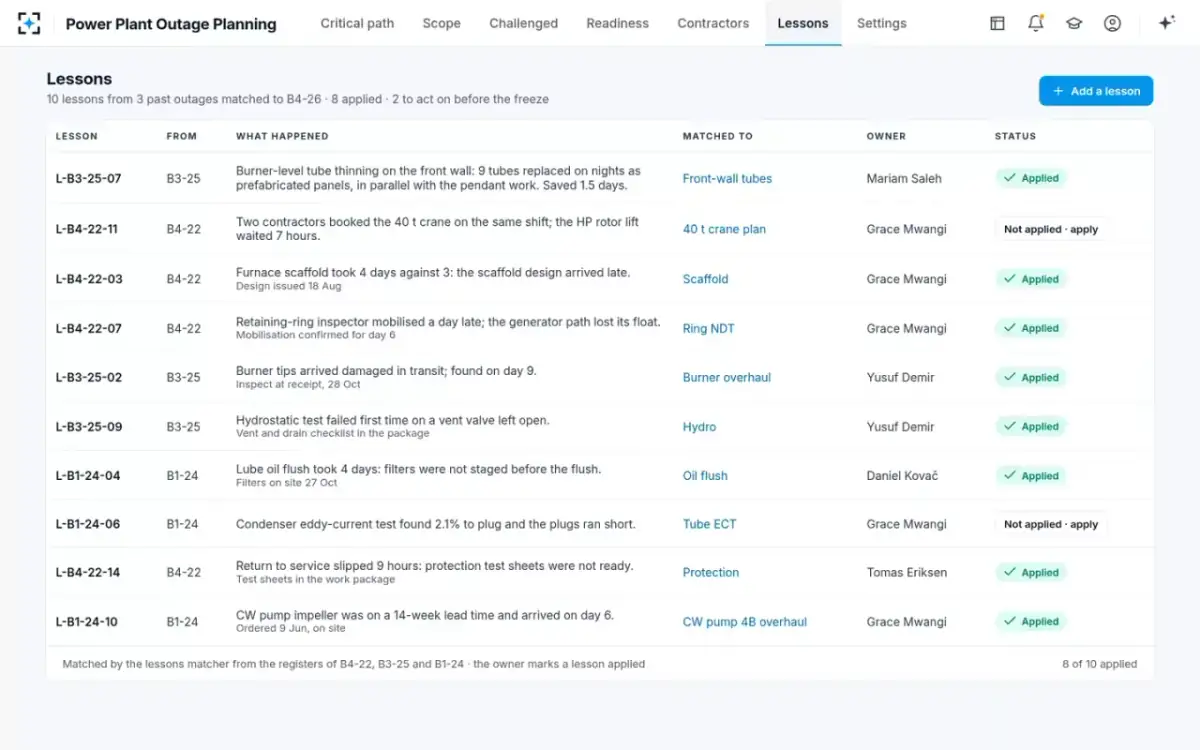1200x750 pixels.
Task: Apply the Tube ECT lesson L-B1-24-06
Action: 1051,524
